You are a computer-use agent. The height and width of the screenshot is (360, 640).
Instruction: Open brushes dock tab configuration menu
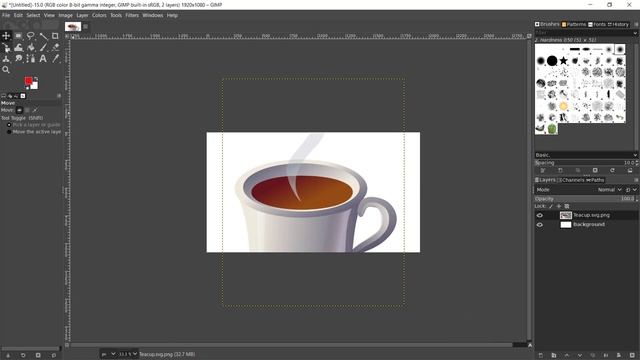coord(636,24)
